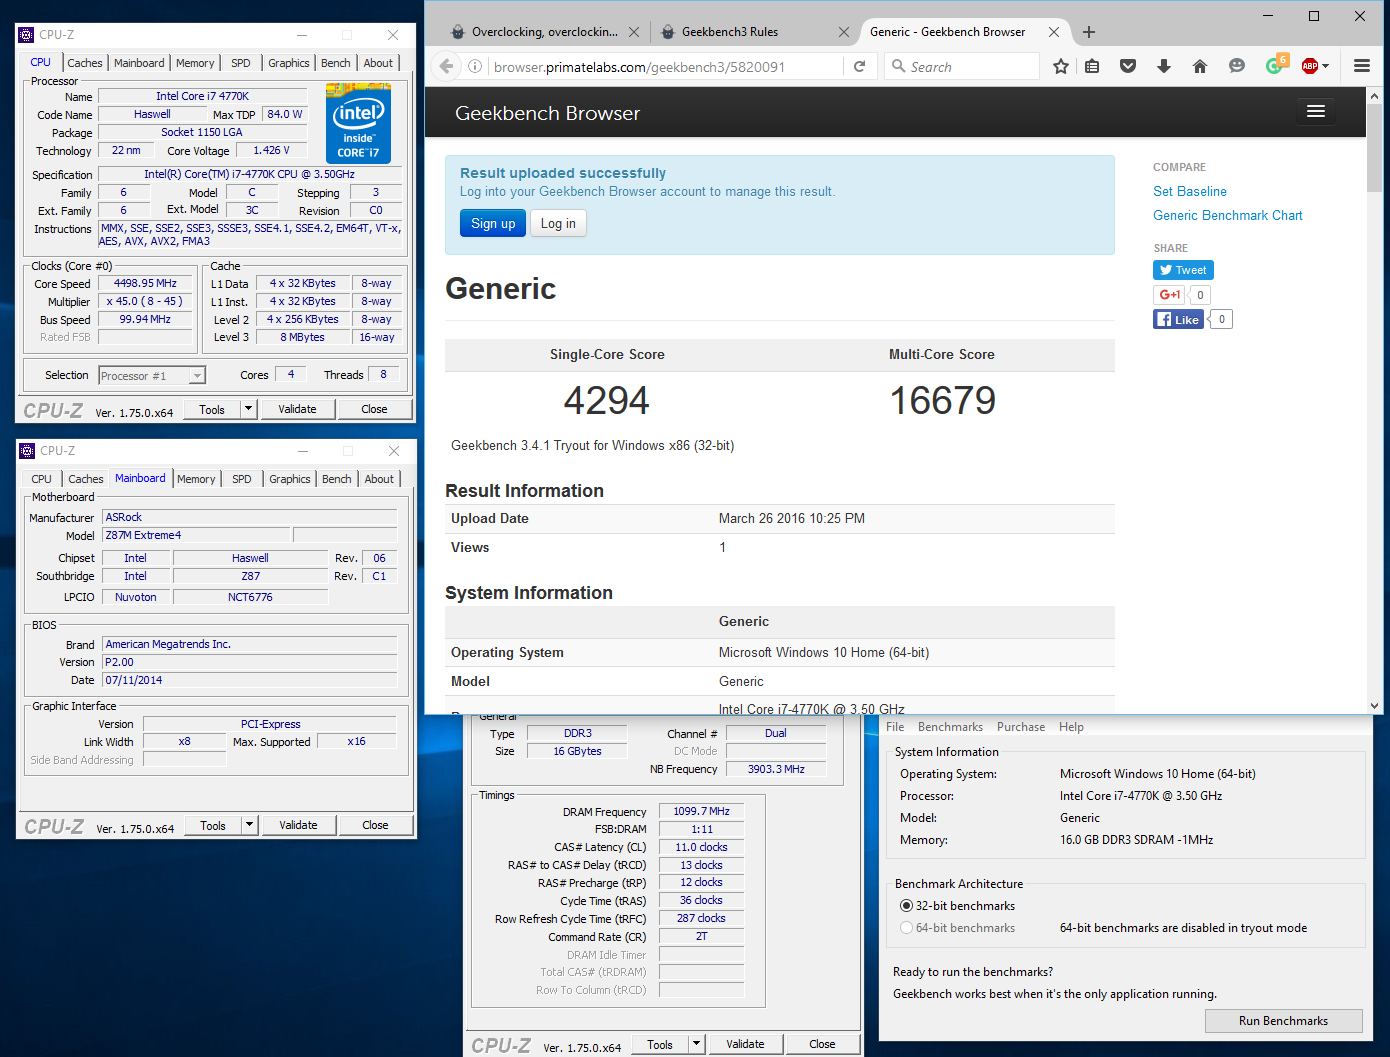Share the result with Tweet button
Screen dimensions: 1390x1057
[x=1183, y=270]
